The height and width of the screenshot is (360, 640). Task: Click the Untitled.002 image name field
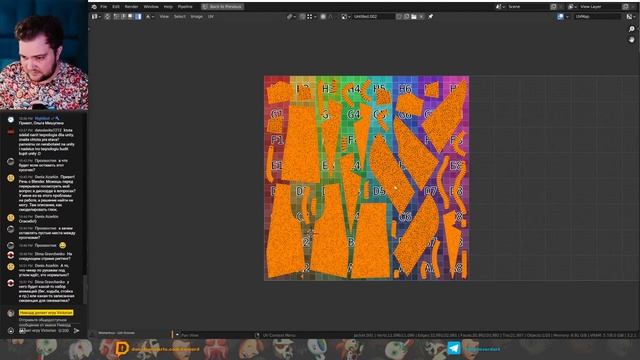coord(373,17)
